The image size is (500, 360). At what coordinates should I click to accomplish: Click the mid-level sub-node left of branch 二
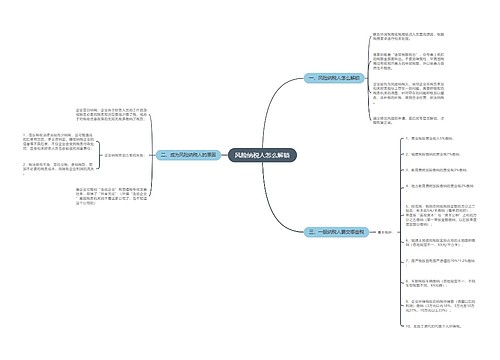(x=124, y=155)
